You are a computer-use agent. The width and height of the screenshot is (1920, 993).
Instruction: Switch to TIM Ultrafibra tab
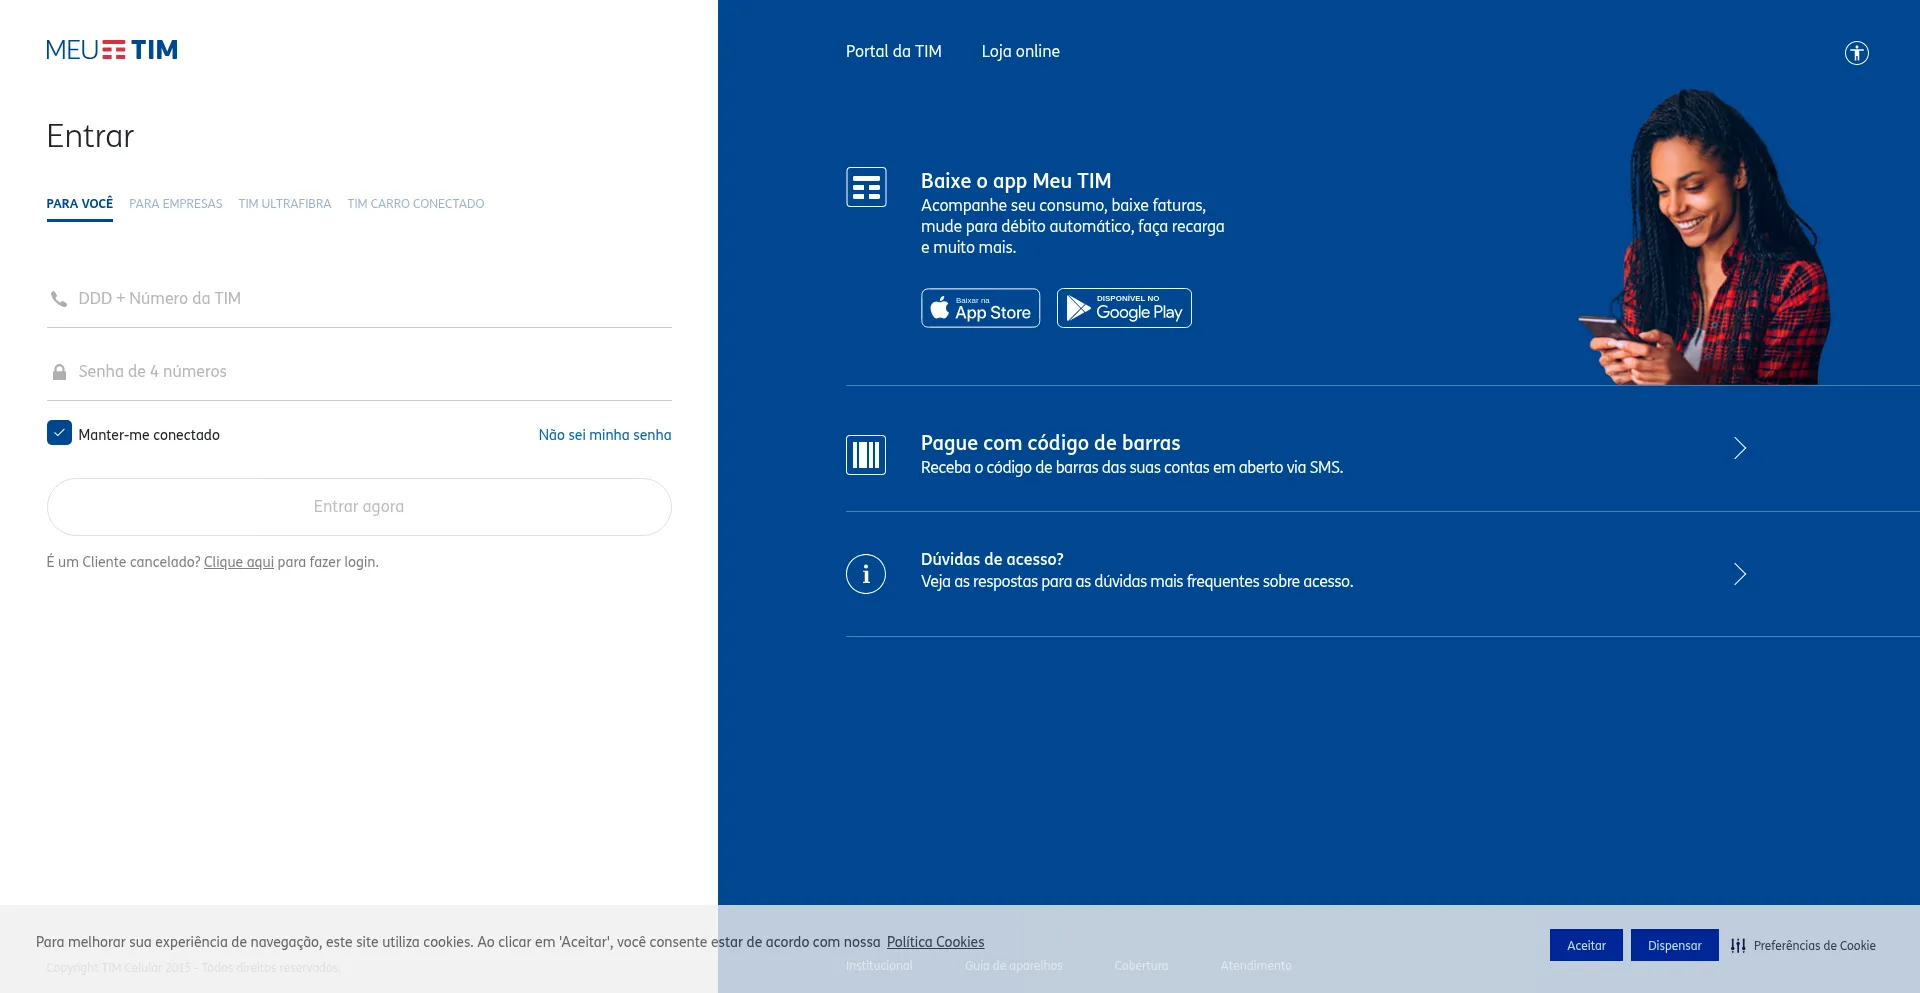(285, 204)
